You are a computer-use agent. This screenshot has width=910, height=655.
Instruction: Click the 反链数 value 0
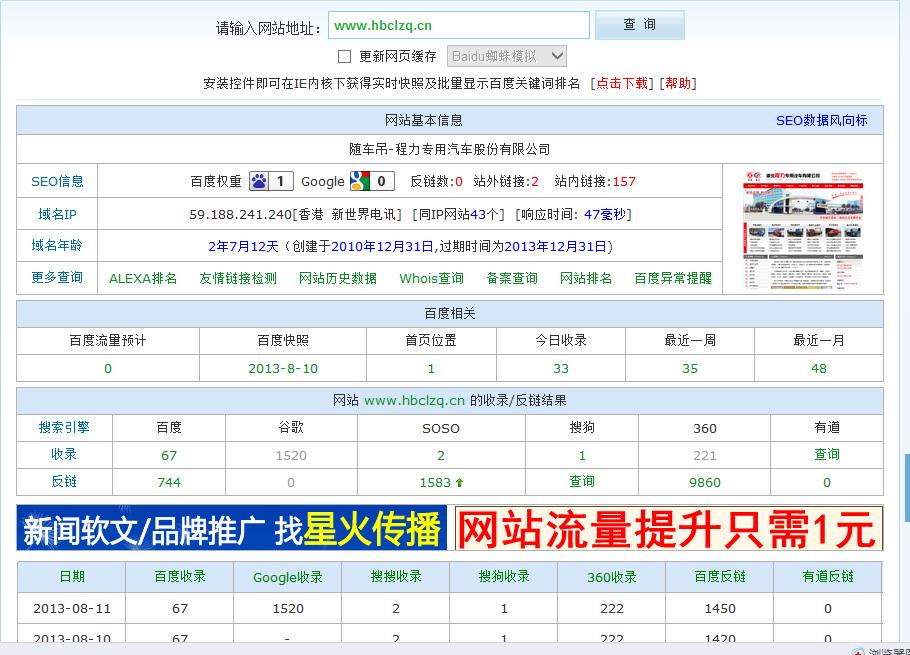click(458, 182)
